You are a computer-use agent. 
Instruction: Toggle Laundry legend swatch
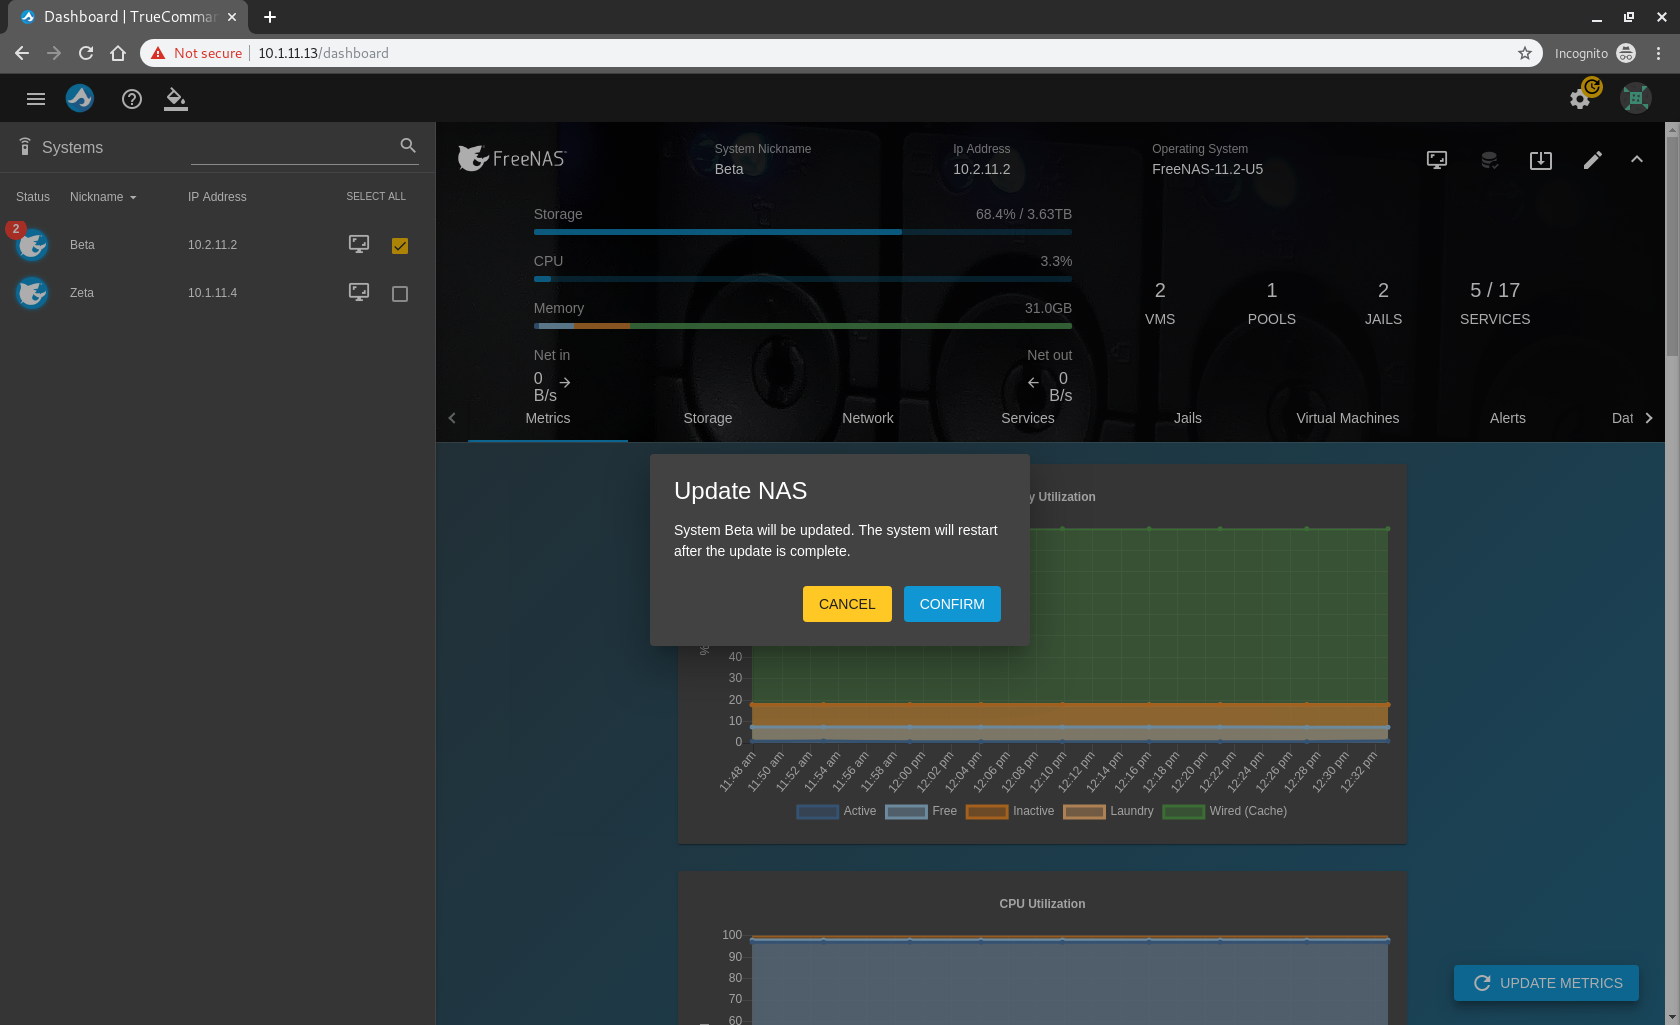(x=1084, y=811)
